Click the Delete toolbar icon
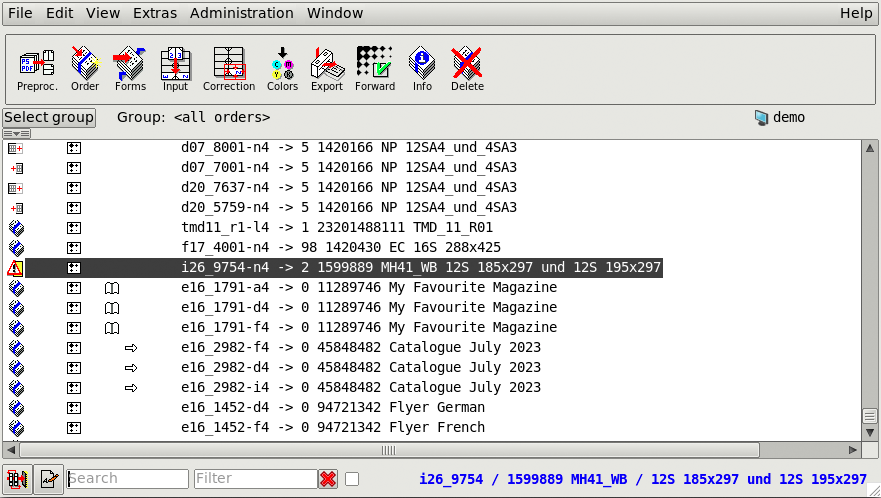The image size is (881, 498). click(x=467, y=70)
